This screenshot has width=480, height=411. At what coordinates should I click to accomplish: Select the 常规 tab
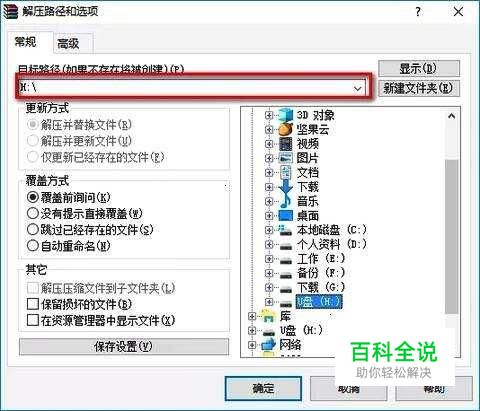[25, 42]
